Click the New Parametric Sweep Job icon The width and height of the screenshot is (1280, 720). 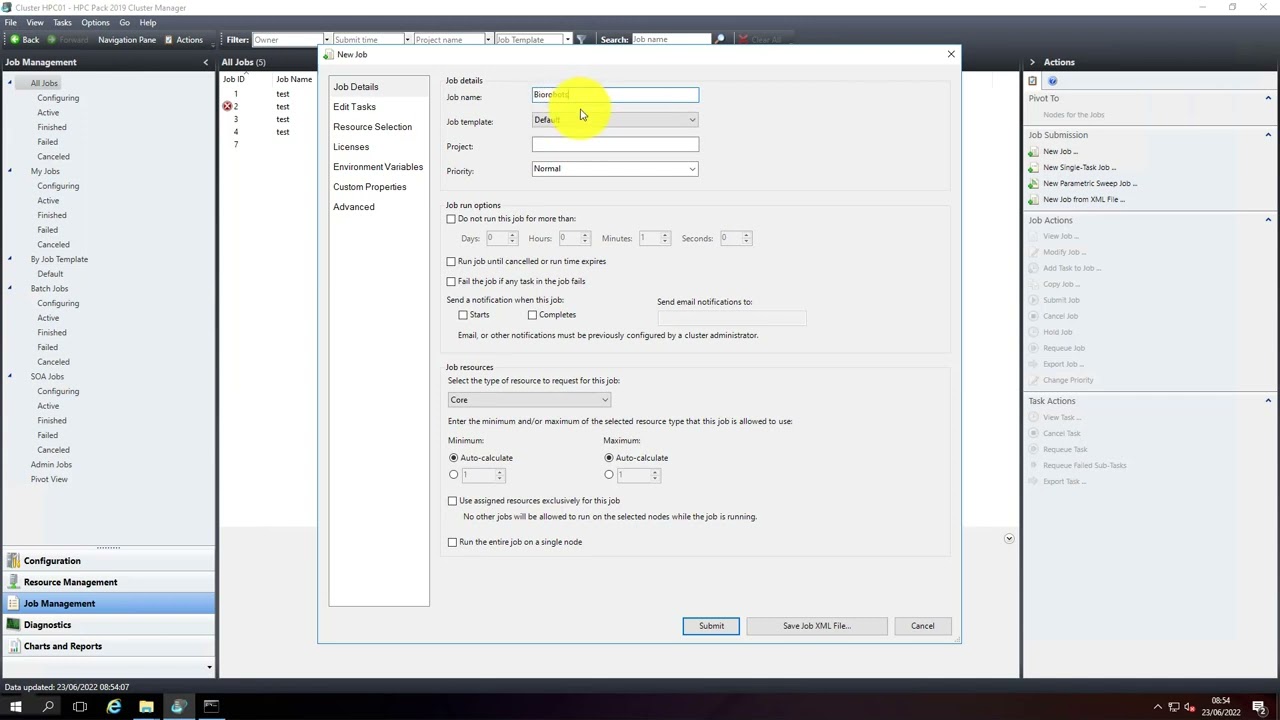click(1034, 184)
